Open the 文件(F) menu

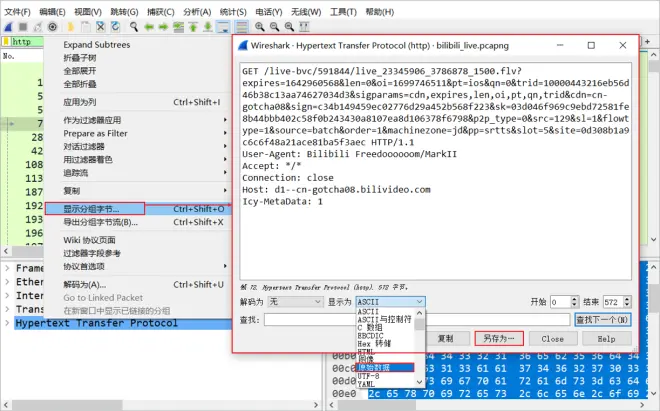tap(17, 12)
